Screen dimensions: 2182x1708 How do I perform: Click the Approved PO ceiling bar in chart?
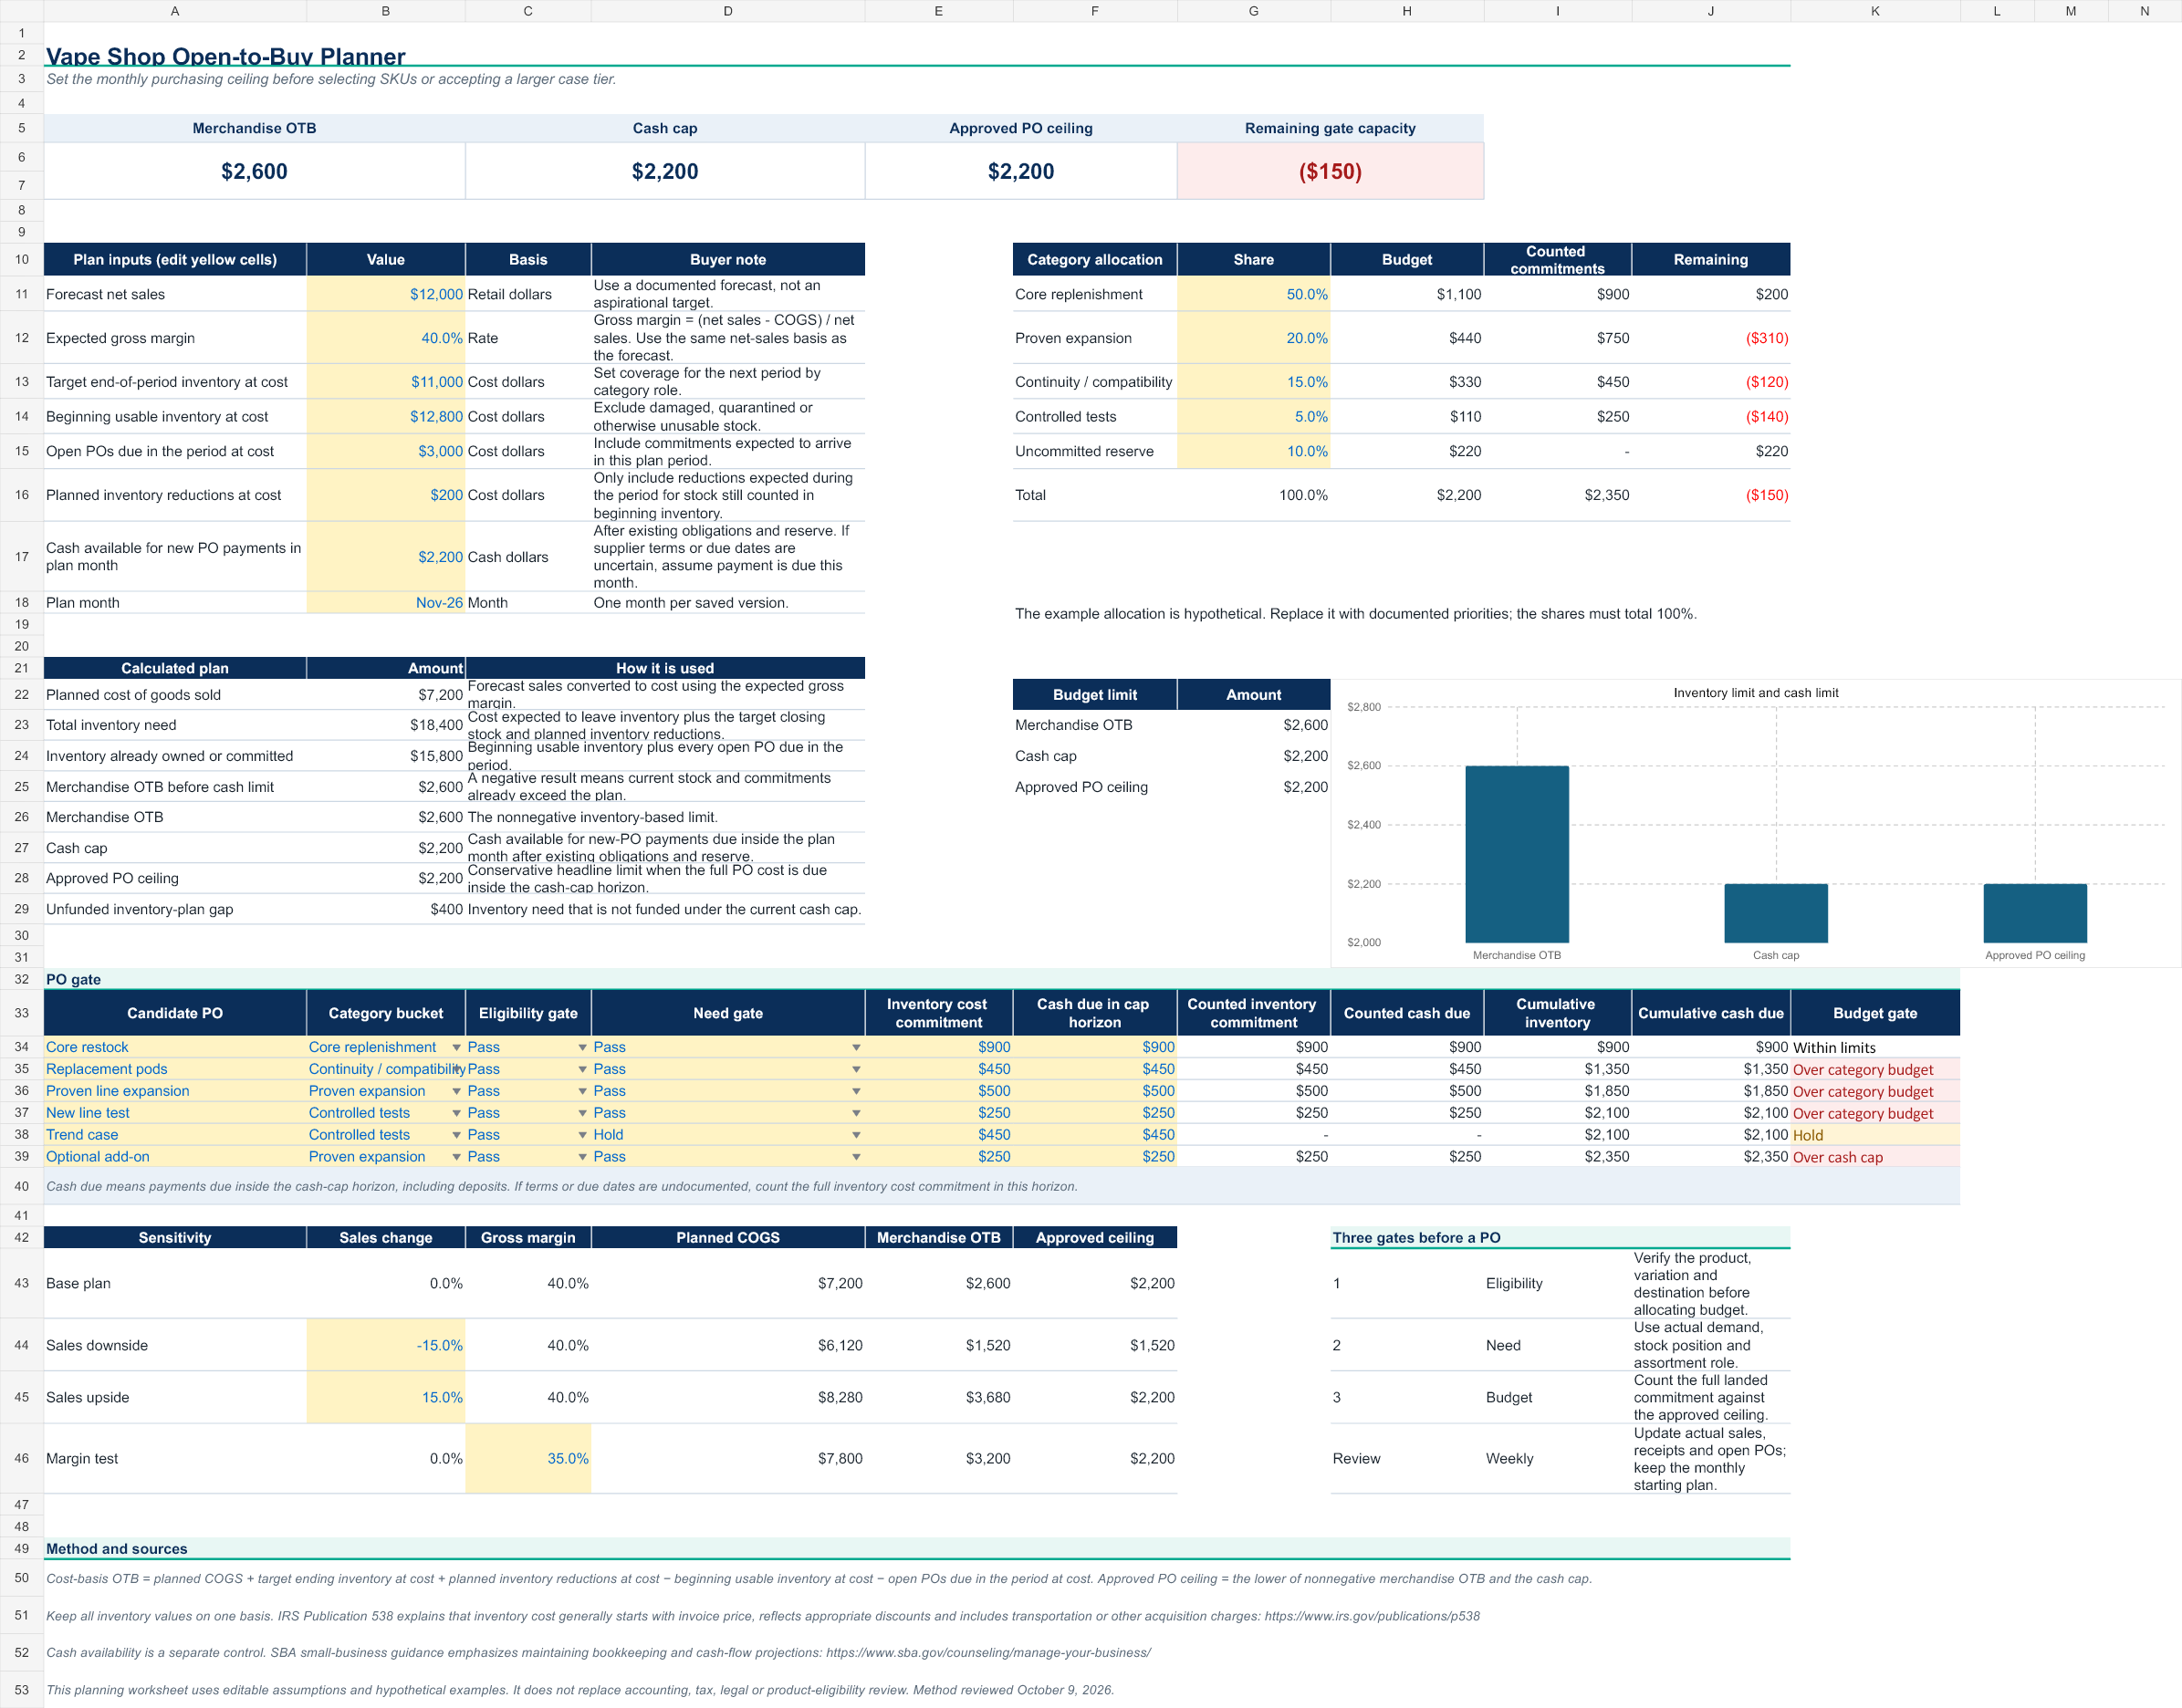point(2034,913)
